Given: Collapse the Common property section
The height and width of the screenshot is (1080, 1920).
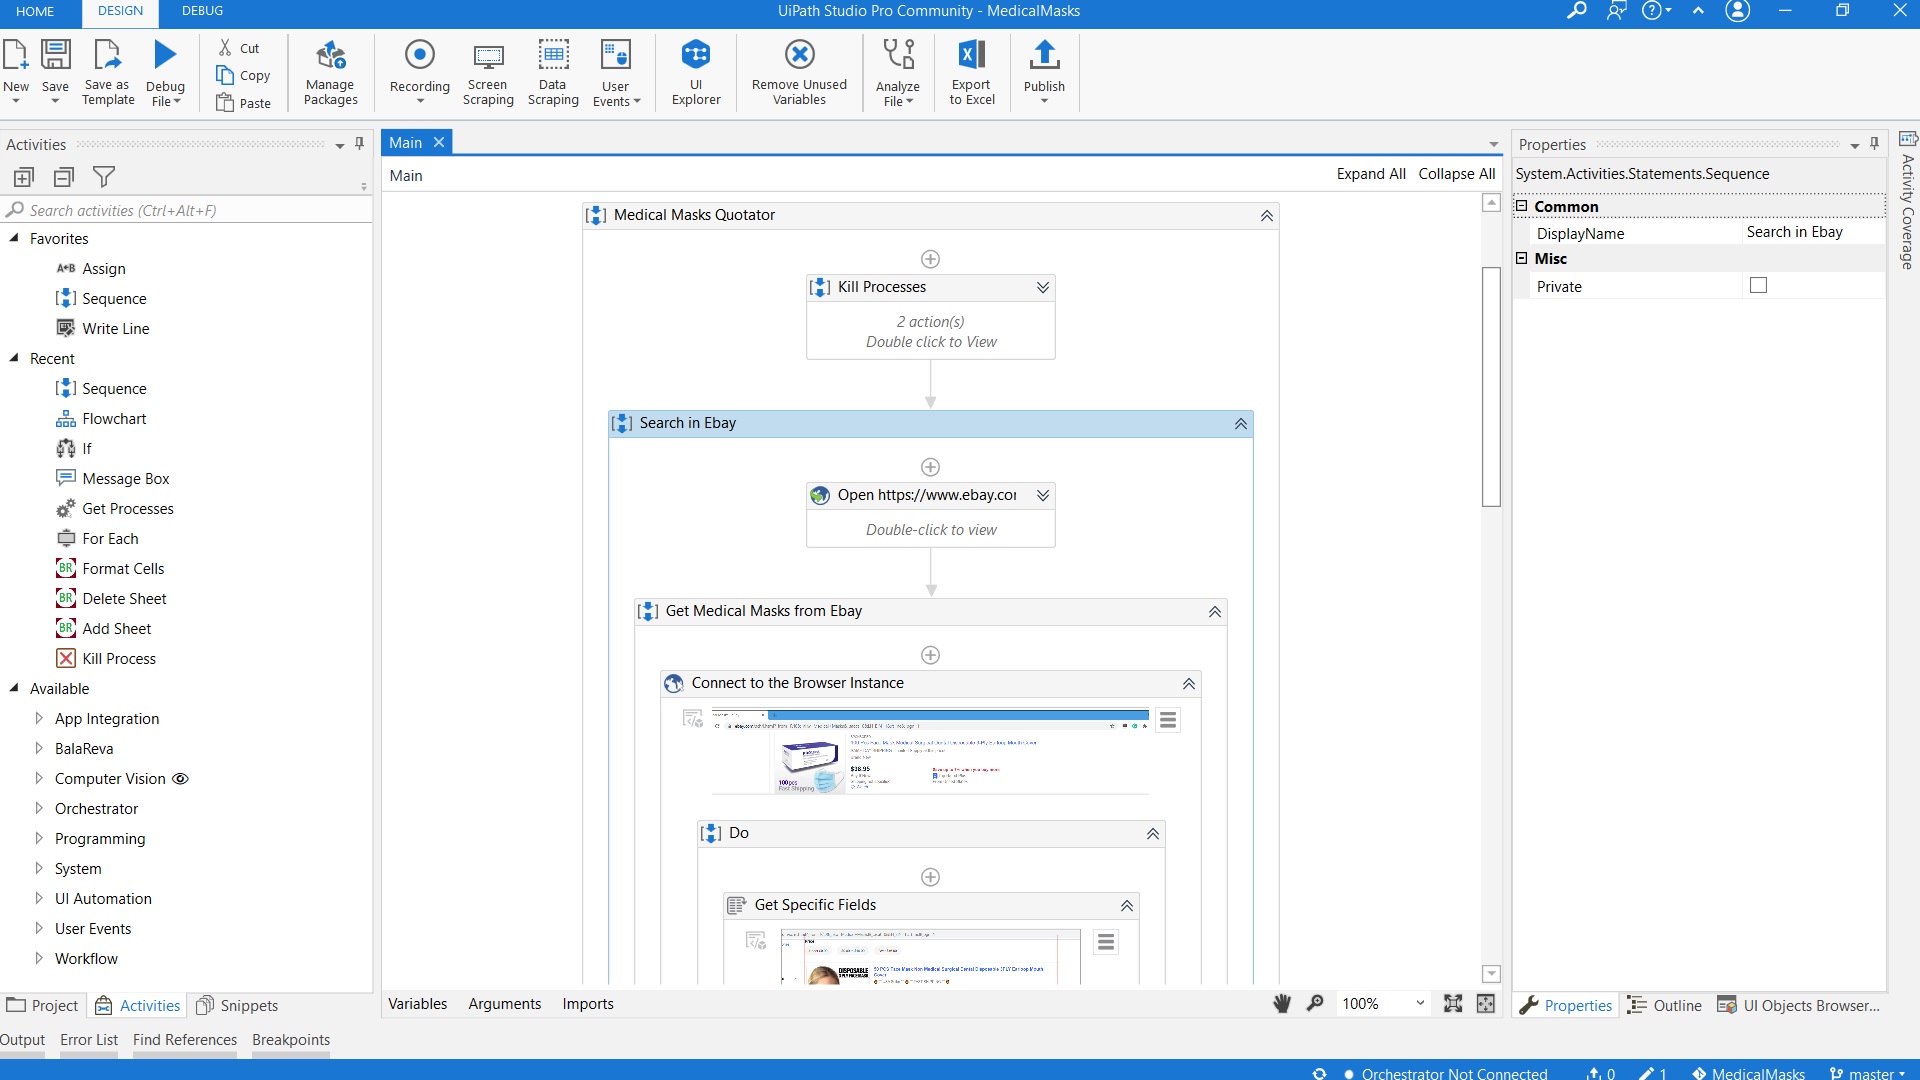Looking at the screenshot, I should coord(1522,205).
